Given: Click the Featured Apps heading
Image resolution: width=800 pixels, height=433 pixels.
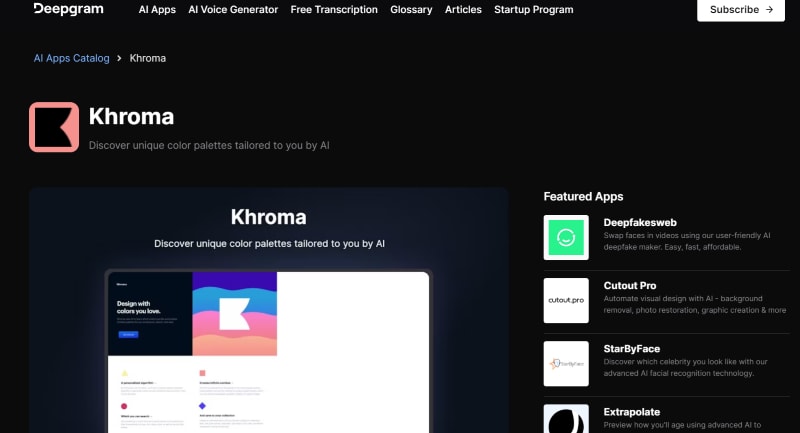Looking at the screenshot, I should pos(583,196).
